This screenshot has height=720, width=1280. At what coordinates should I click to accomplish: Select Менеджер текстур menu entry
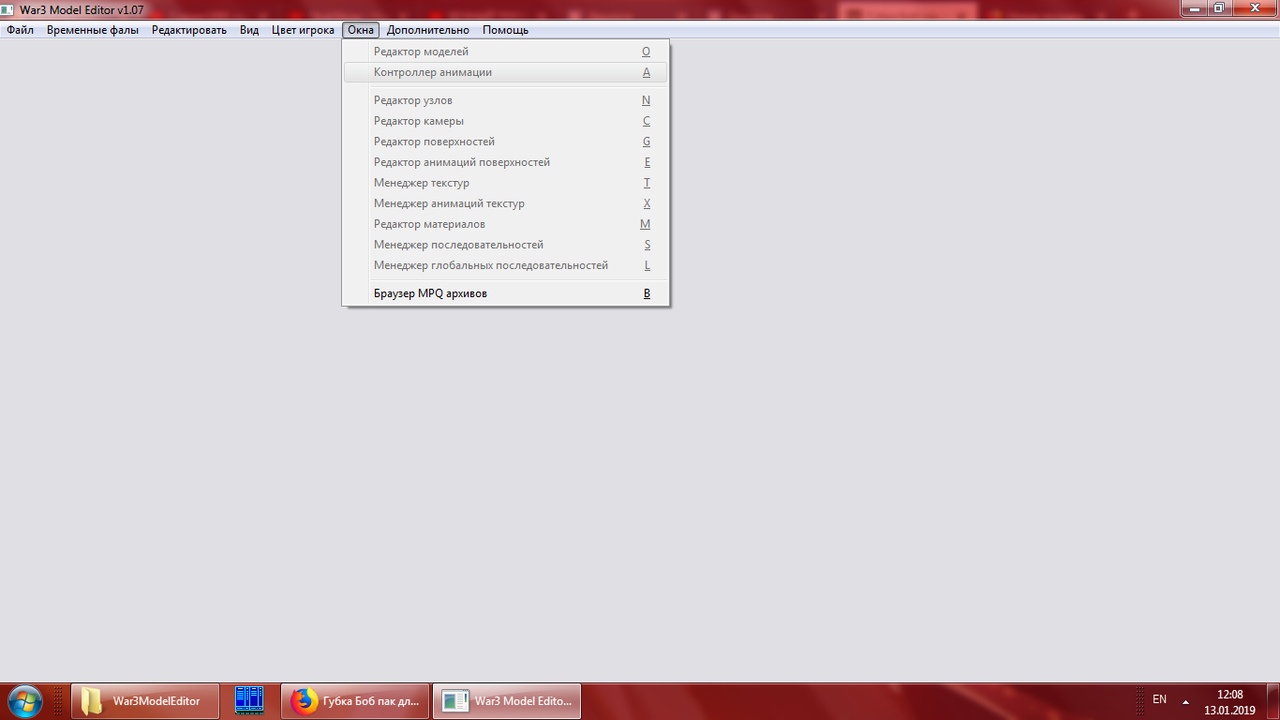421,183
